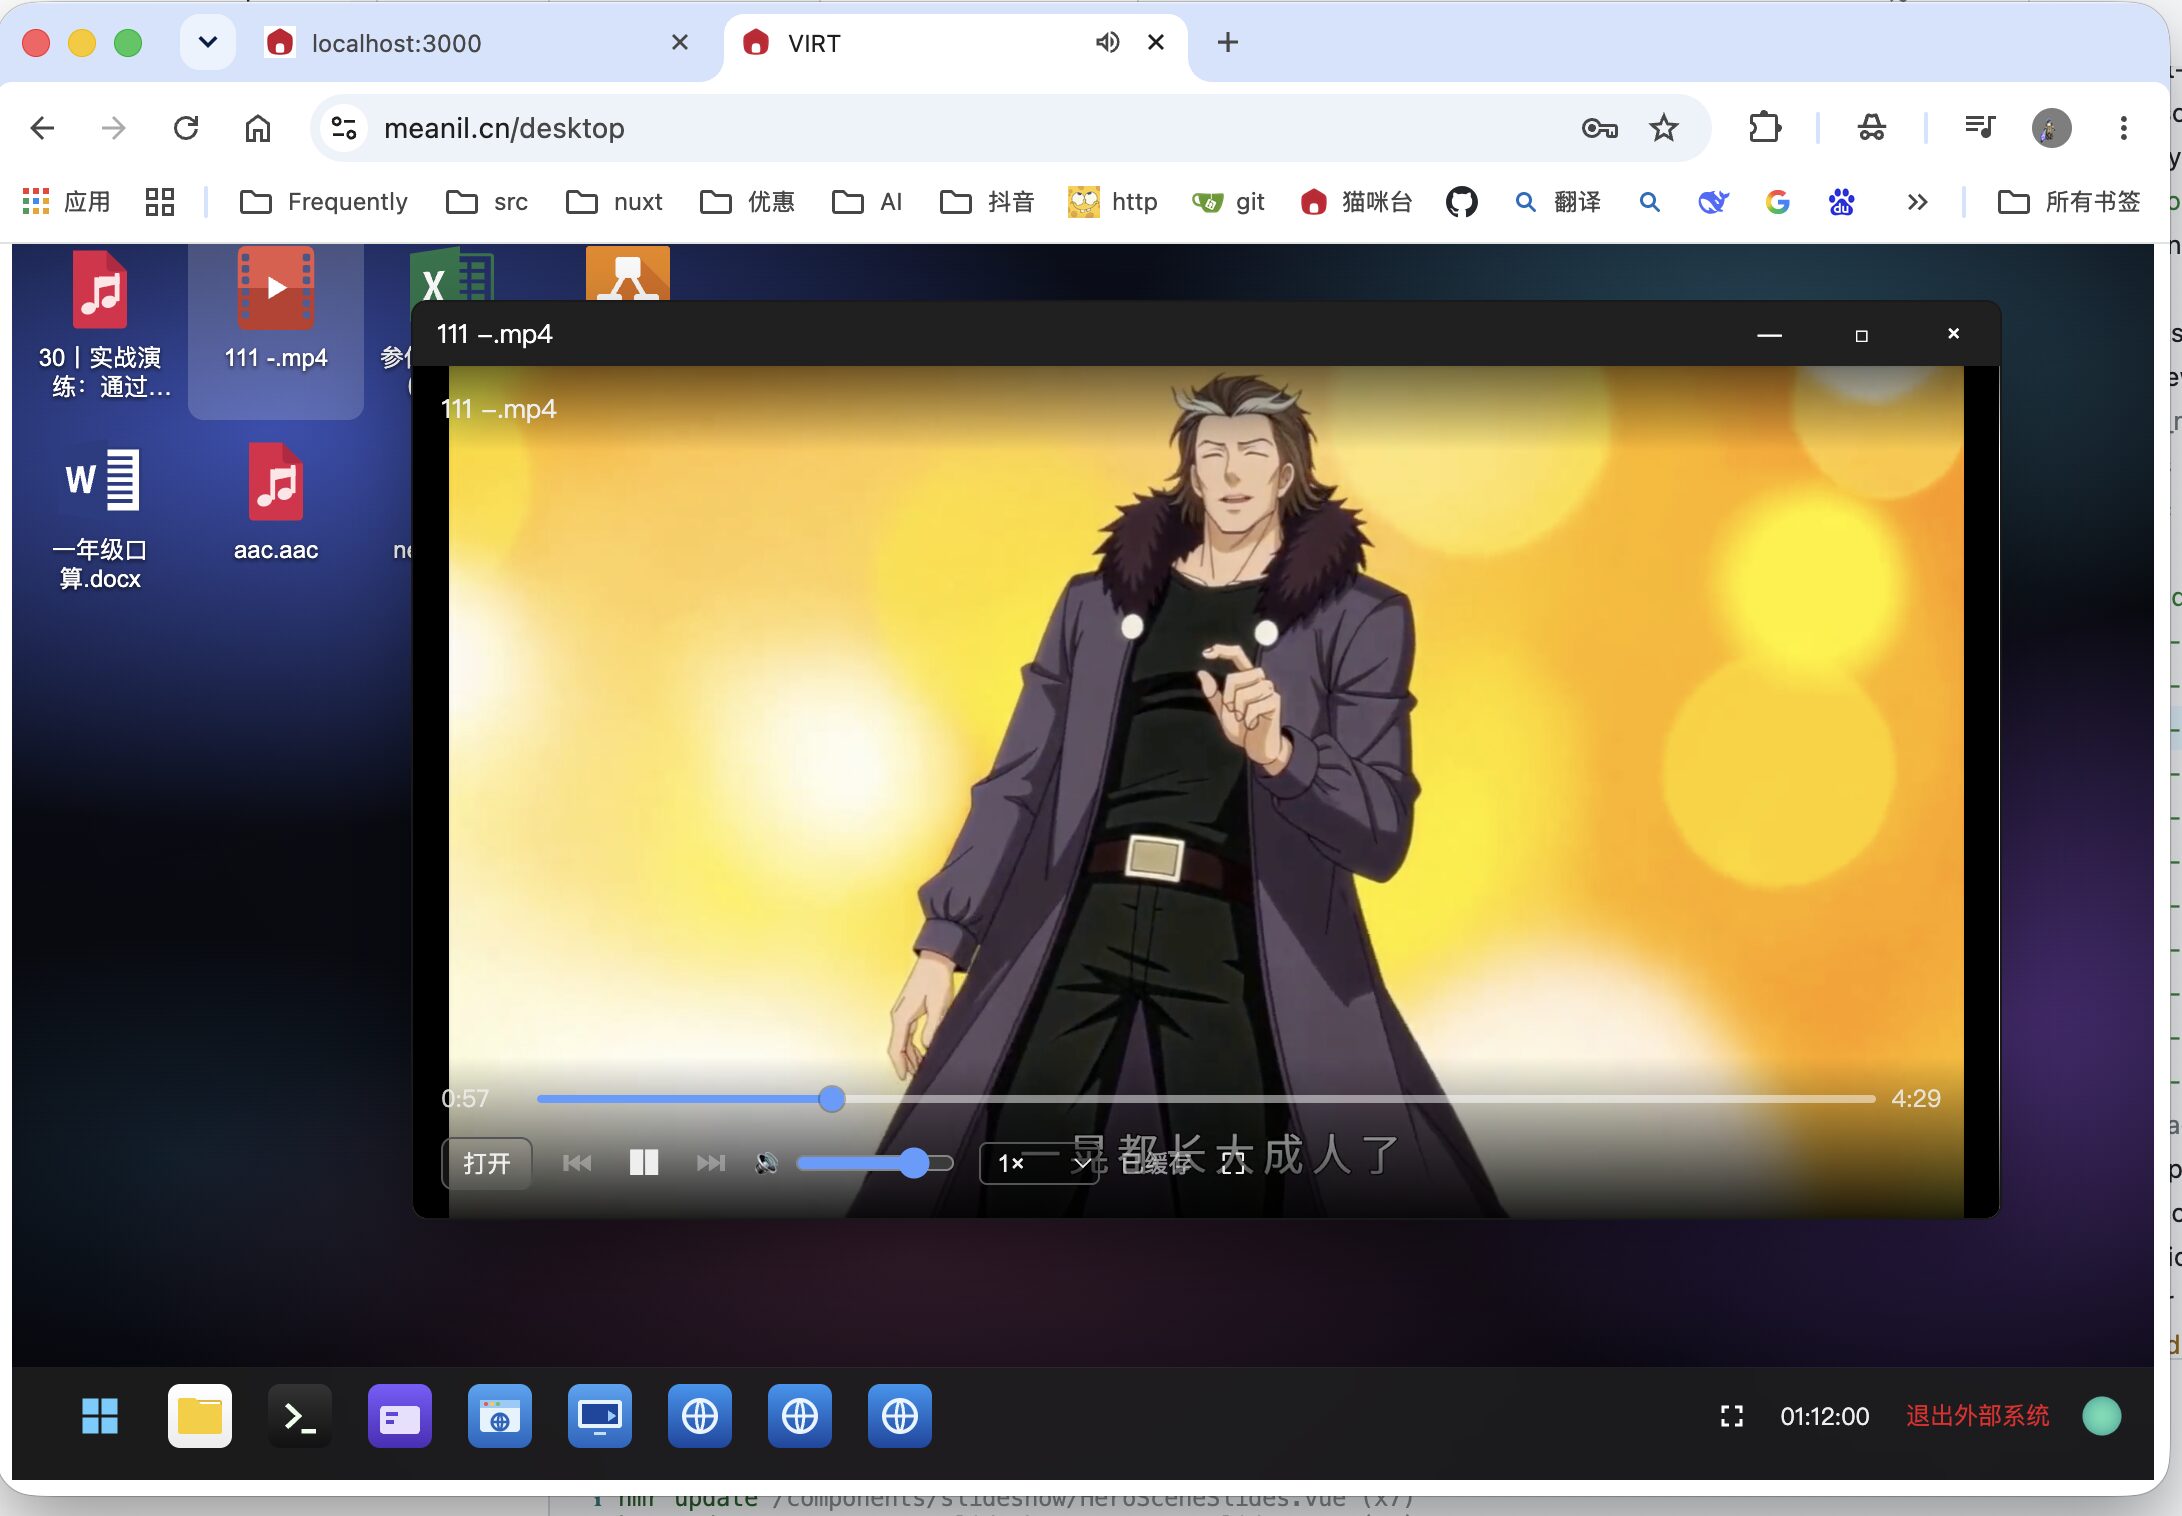Click the 0:57 elapsed time label
This screenshot has height=1516, width=2182.
(x=465, y=1099)
